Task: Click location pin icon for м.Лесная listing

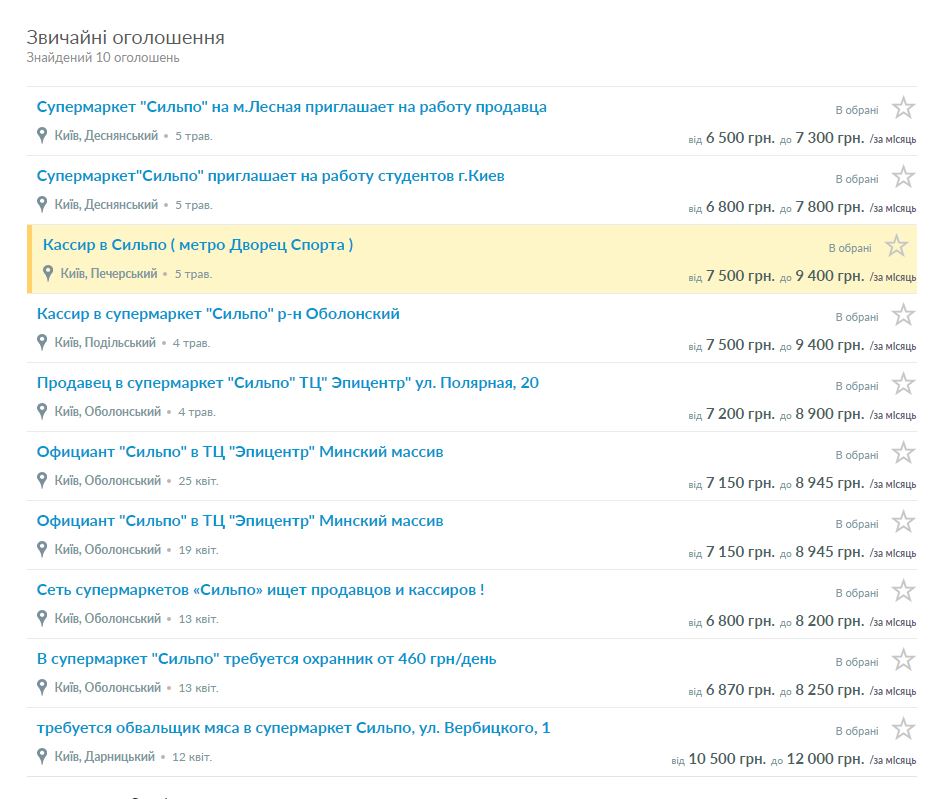Action: pyautogui.click(x=42, y=135)
